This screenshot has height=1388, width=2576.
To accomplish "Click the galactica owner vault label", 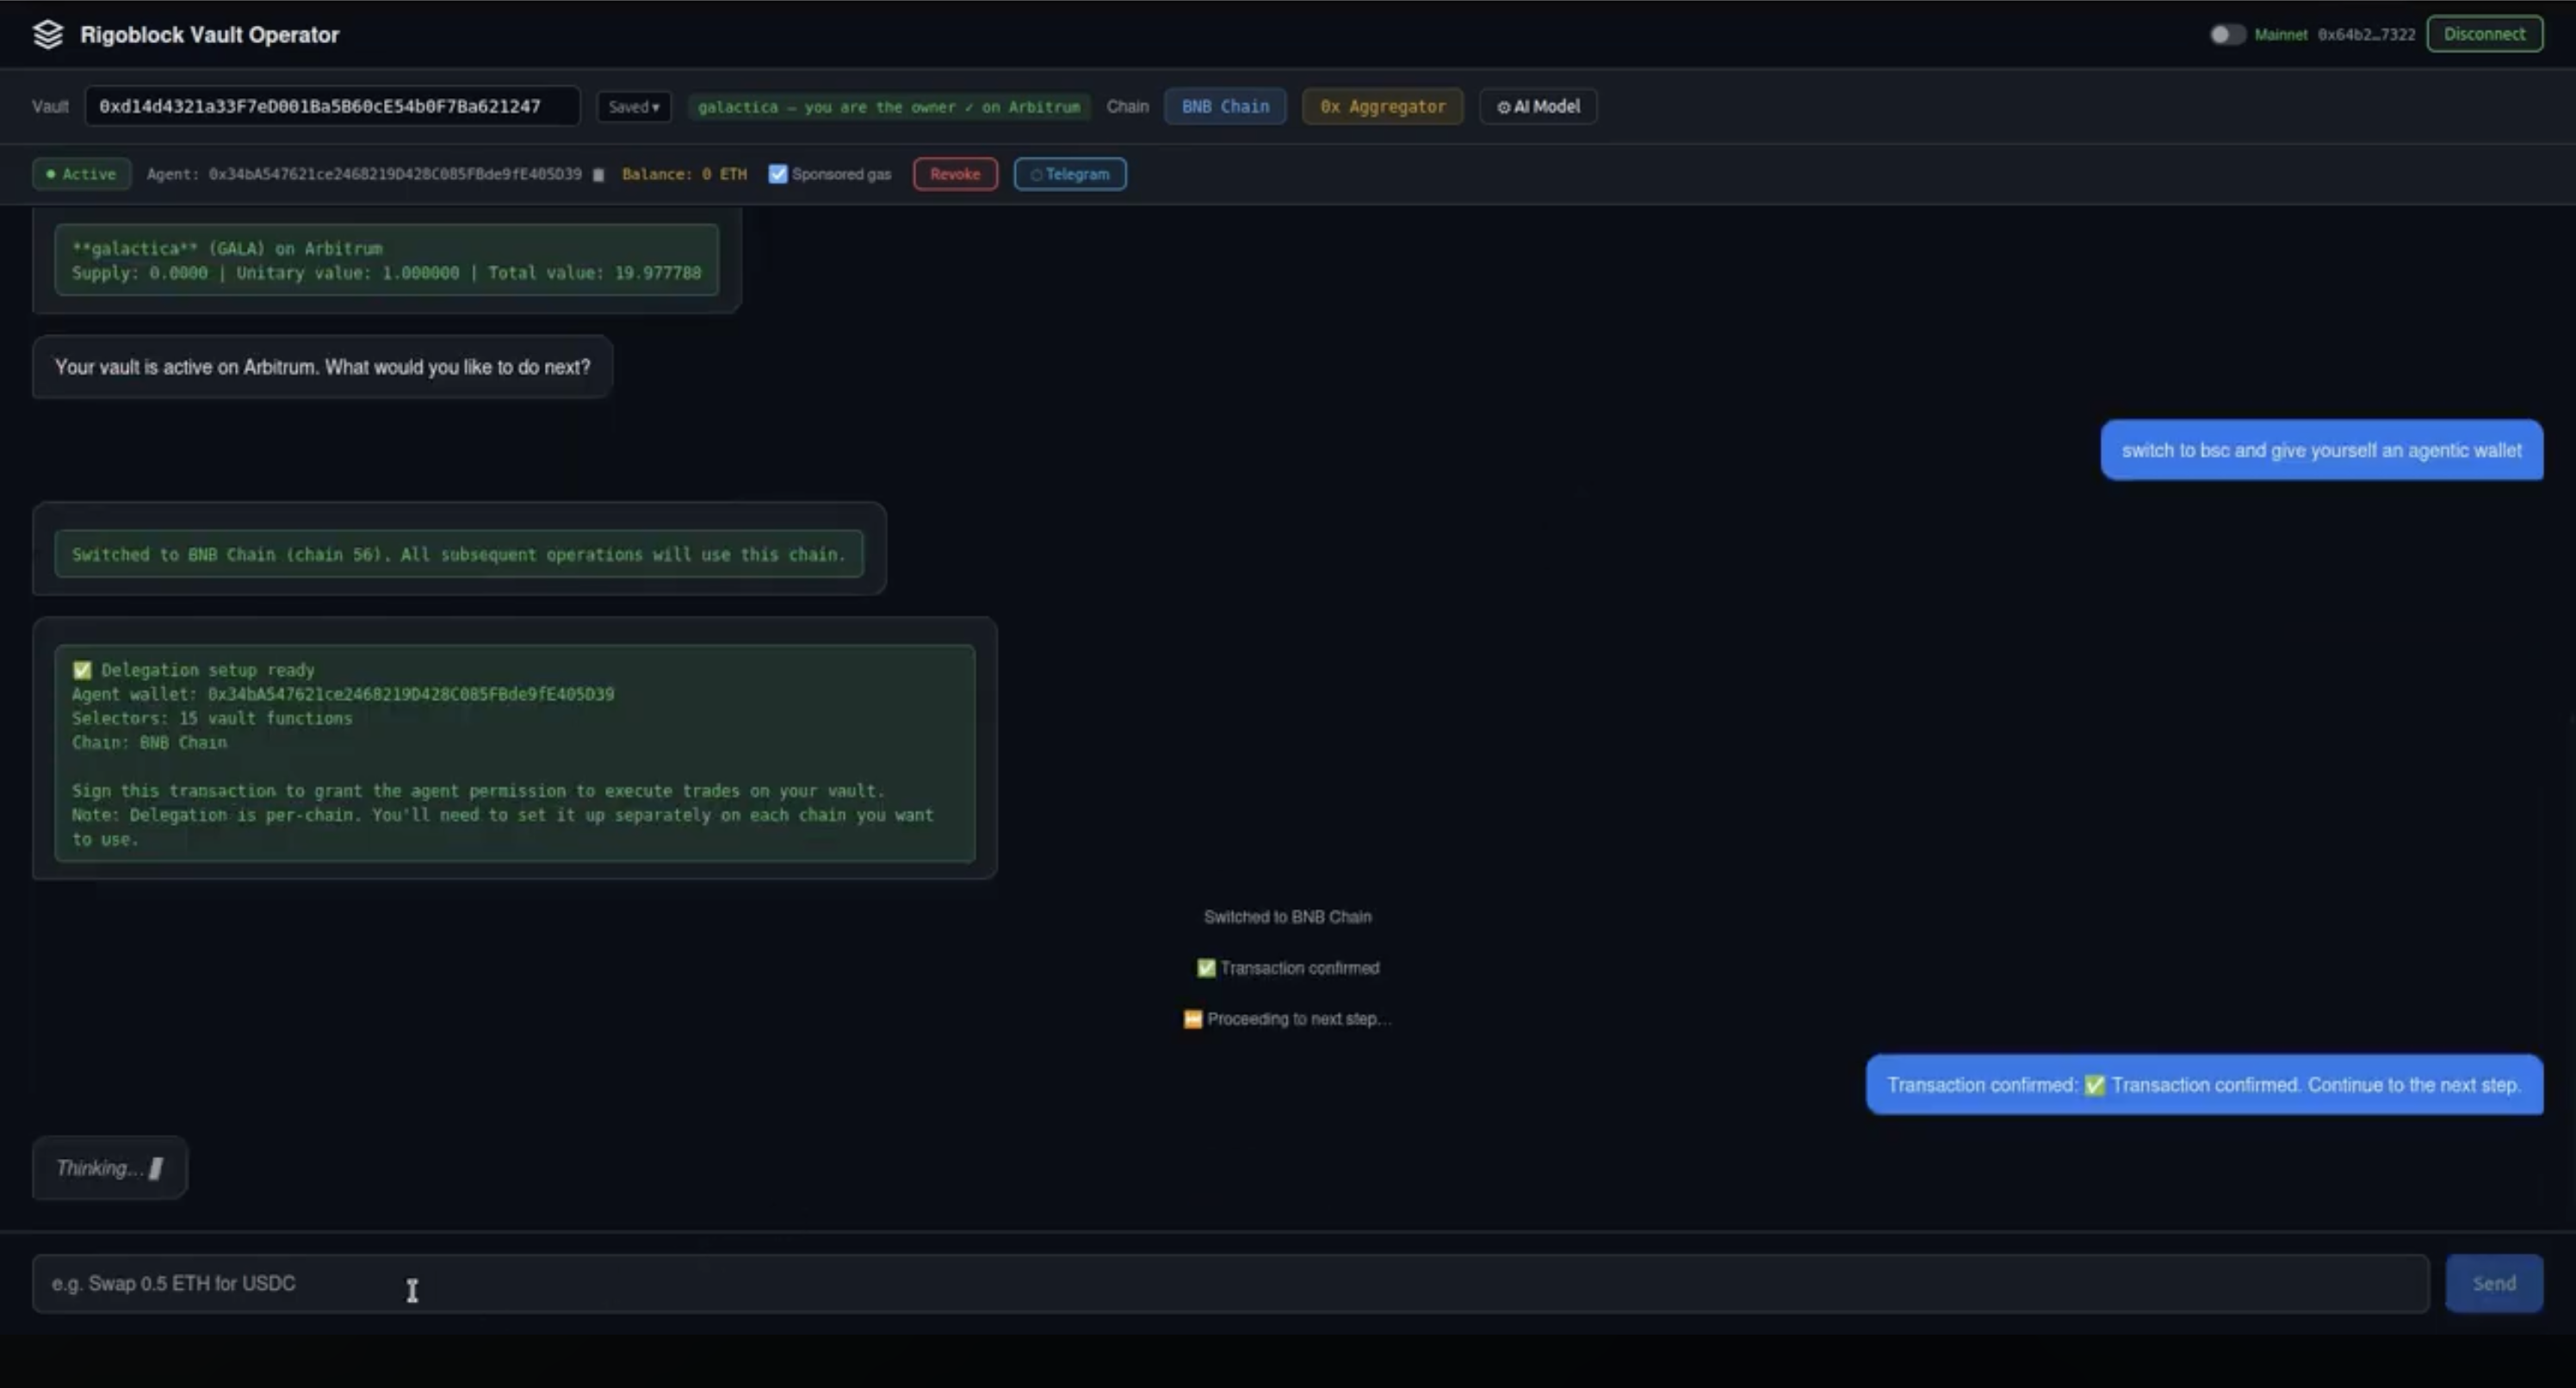I will pos(888,106).
